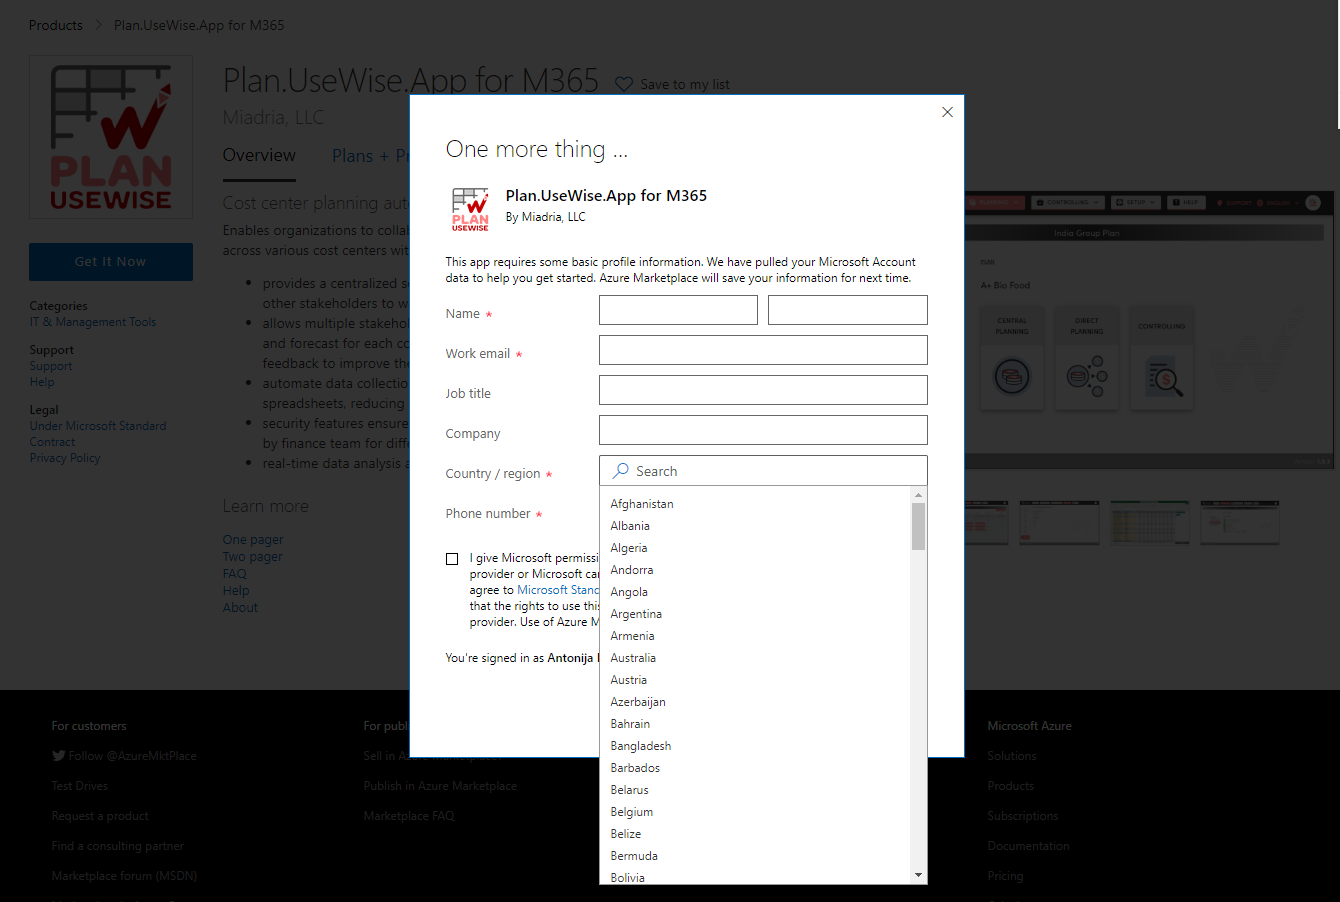The width and height of the screenshot is (1340, 902).
Task: Click the search magnifier icon in country field
Action: pos(621,470)
